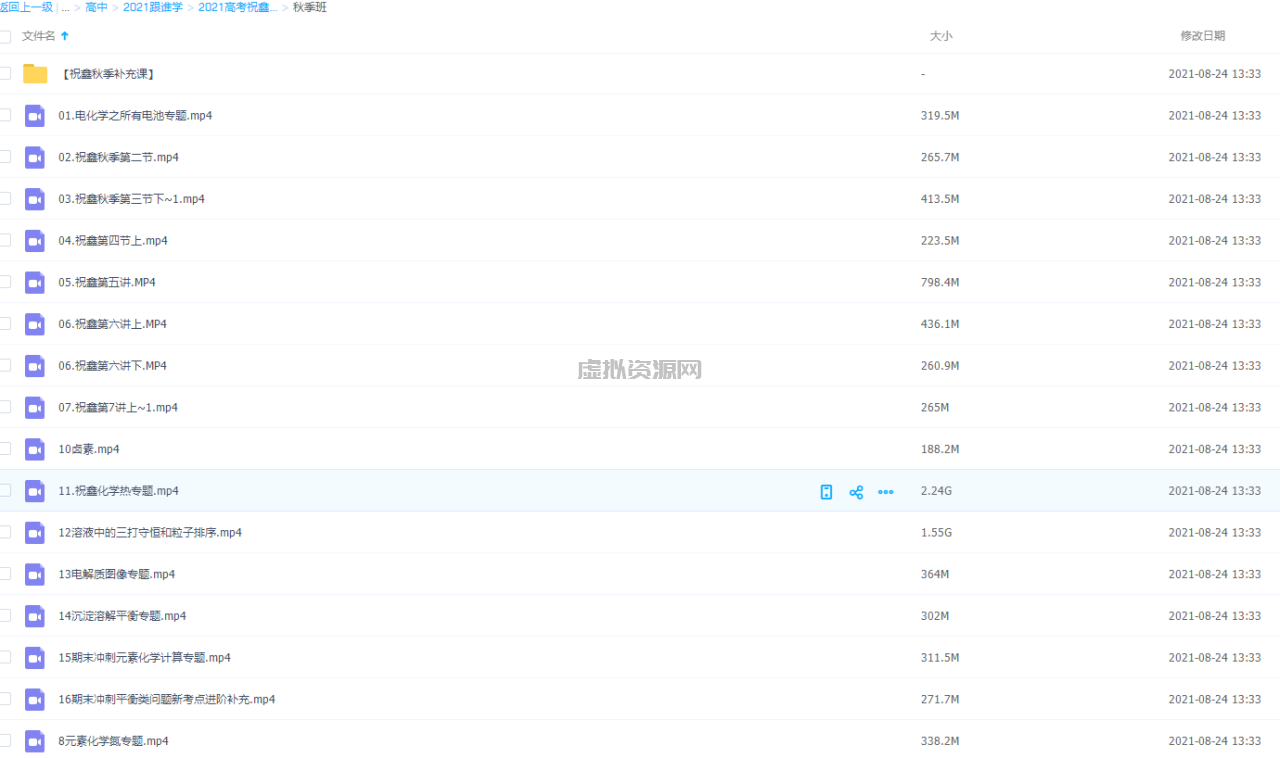Image resolution: width=1280 pixels, height=758 pixels.
Task: Click video icon for 15期末冲刺元素化学计算专题.mp4
Action: click(x=35, y=657)
